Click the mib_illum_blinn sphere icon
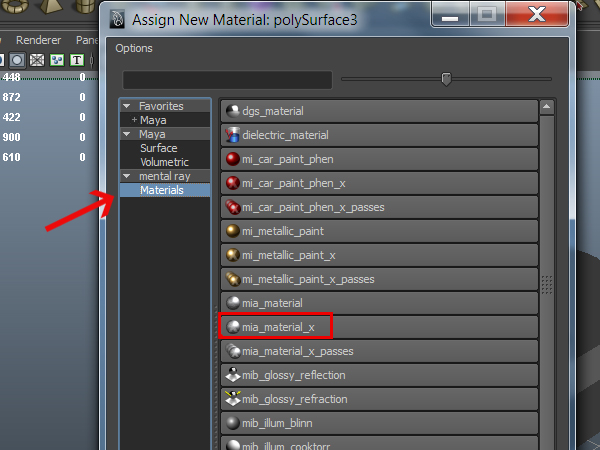Viewport: 600px width, 450px height. [233, 423]
